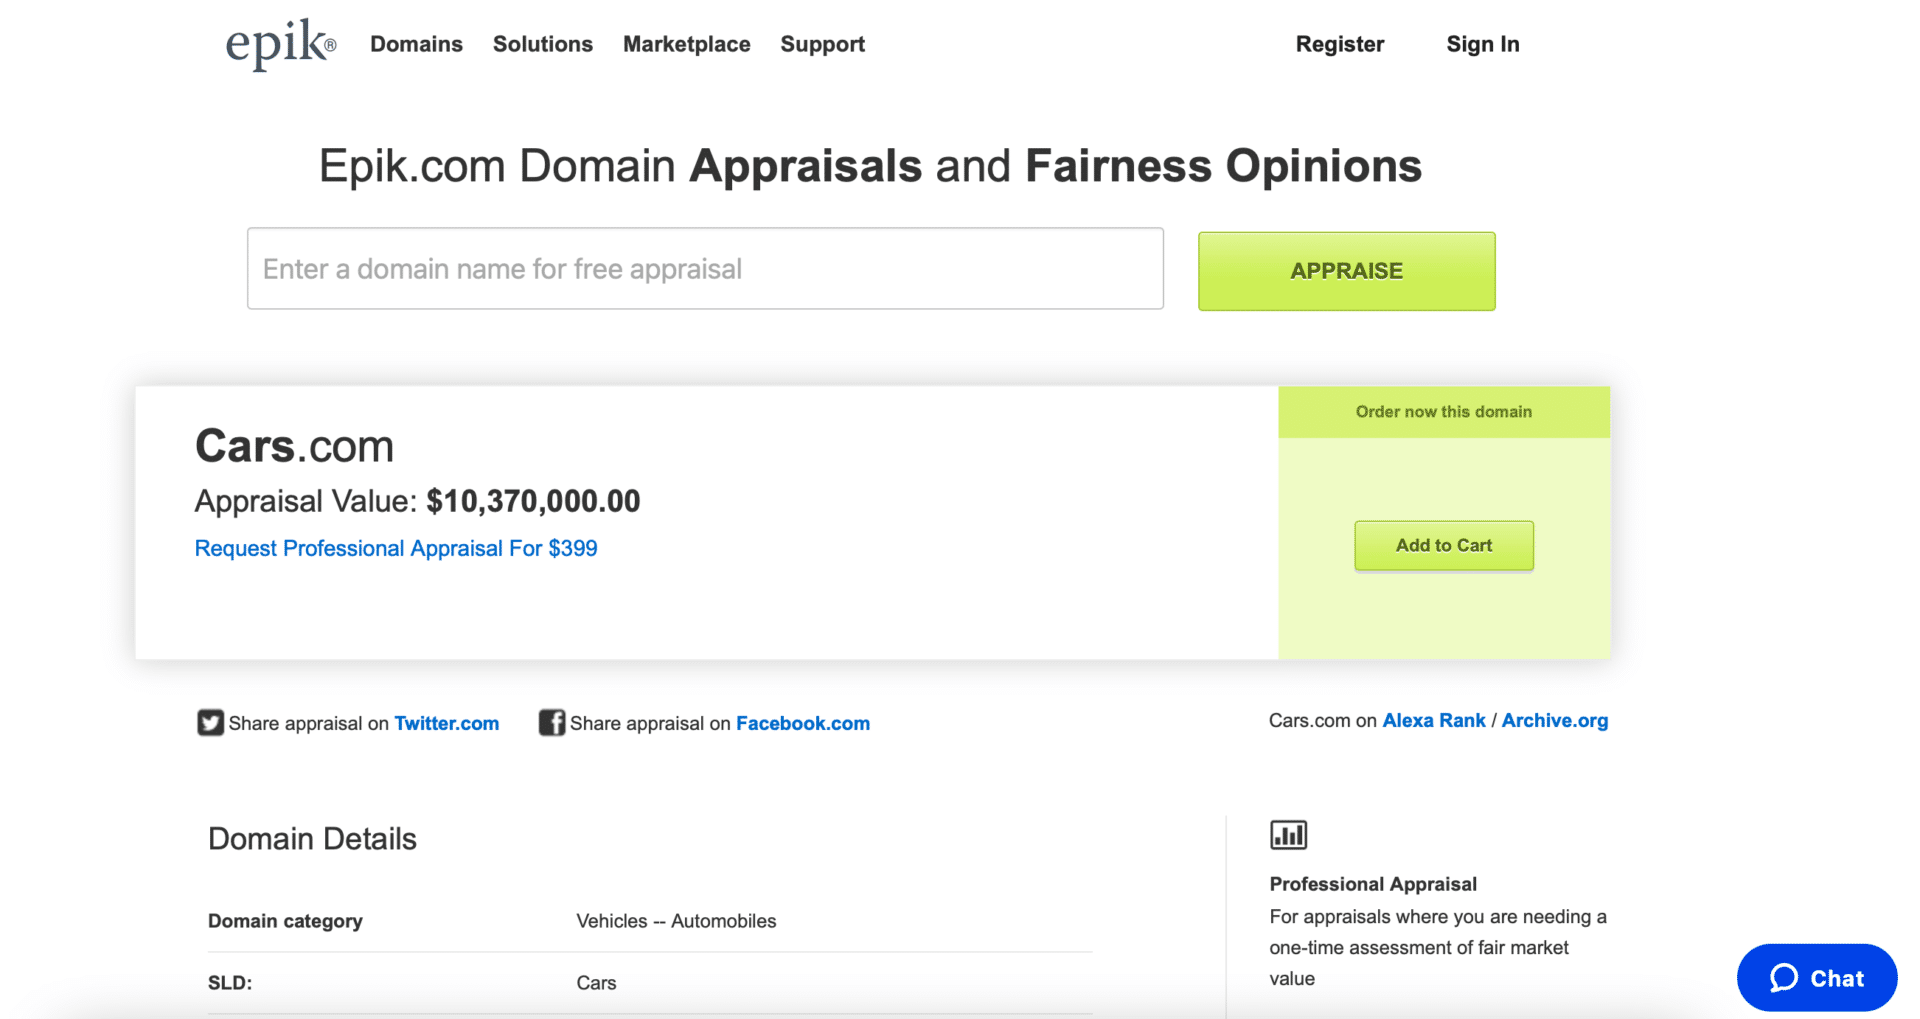This screenshot has height=1019, width=1920.
Task: Open the Archive.org link
Action: pos(1554,720)
